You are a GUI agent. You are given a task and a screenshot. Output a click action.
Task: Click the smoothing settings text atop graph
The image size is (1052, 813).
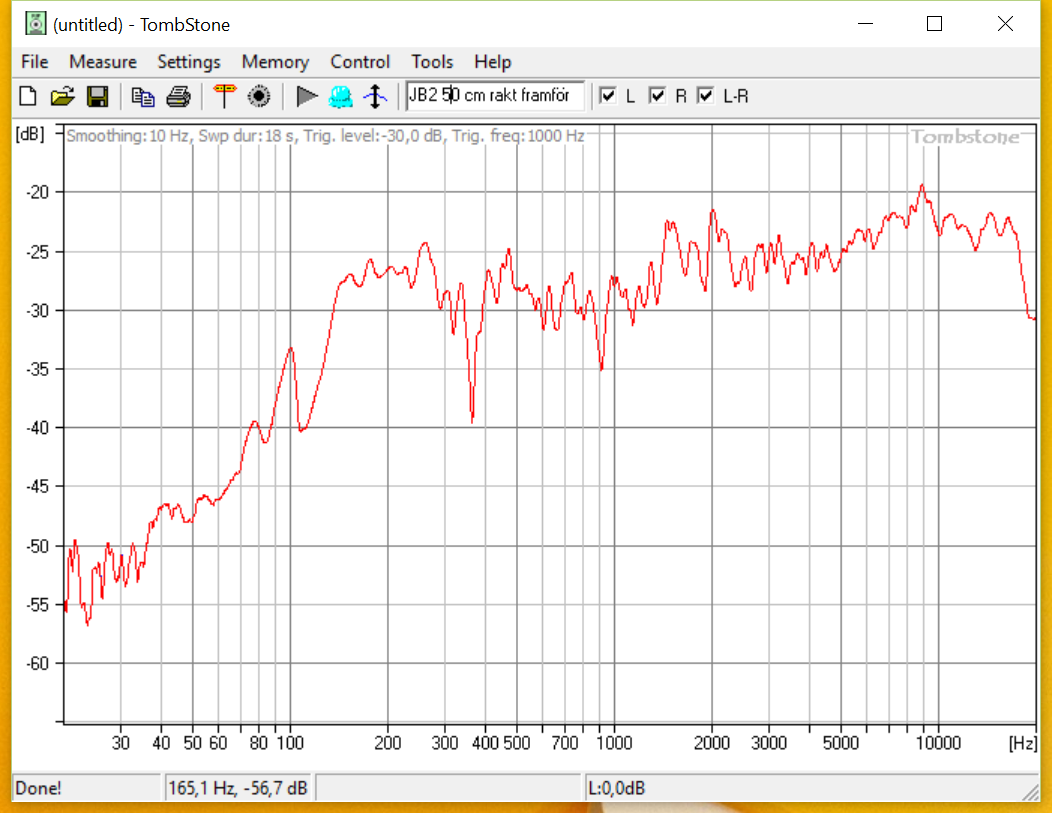[x=325, y=136]
